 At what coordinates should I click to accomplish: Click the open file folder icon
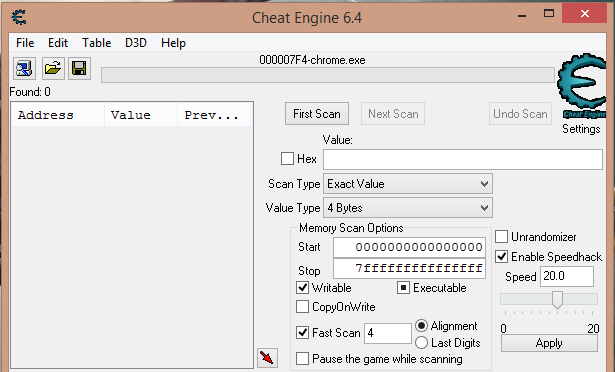[53, 69]
